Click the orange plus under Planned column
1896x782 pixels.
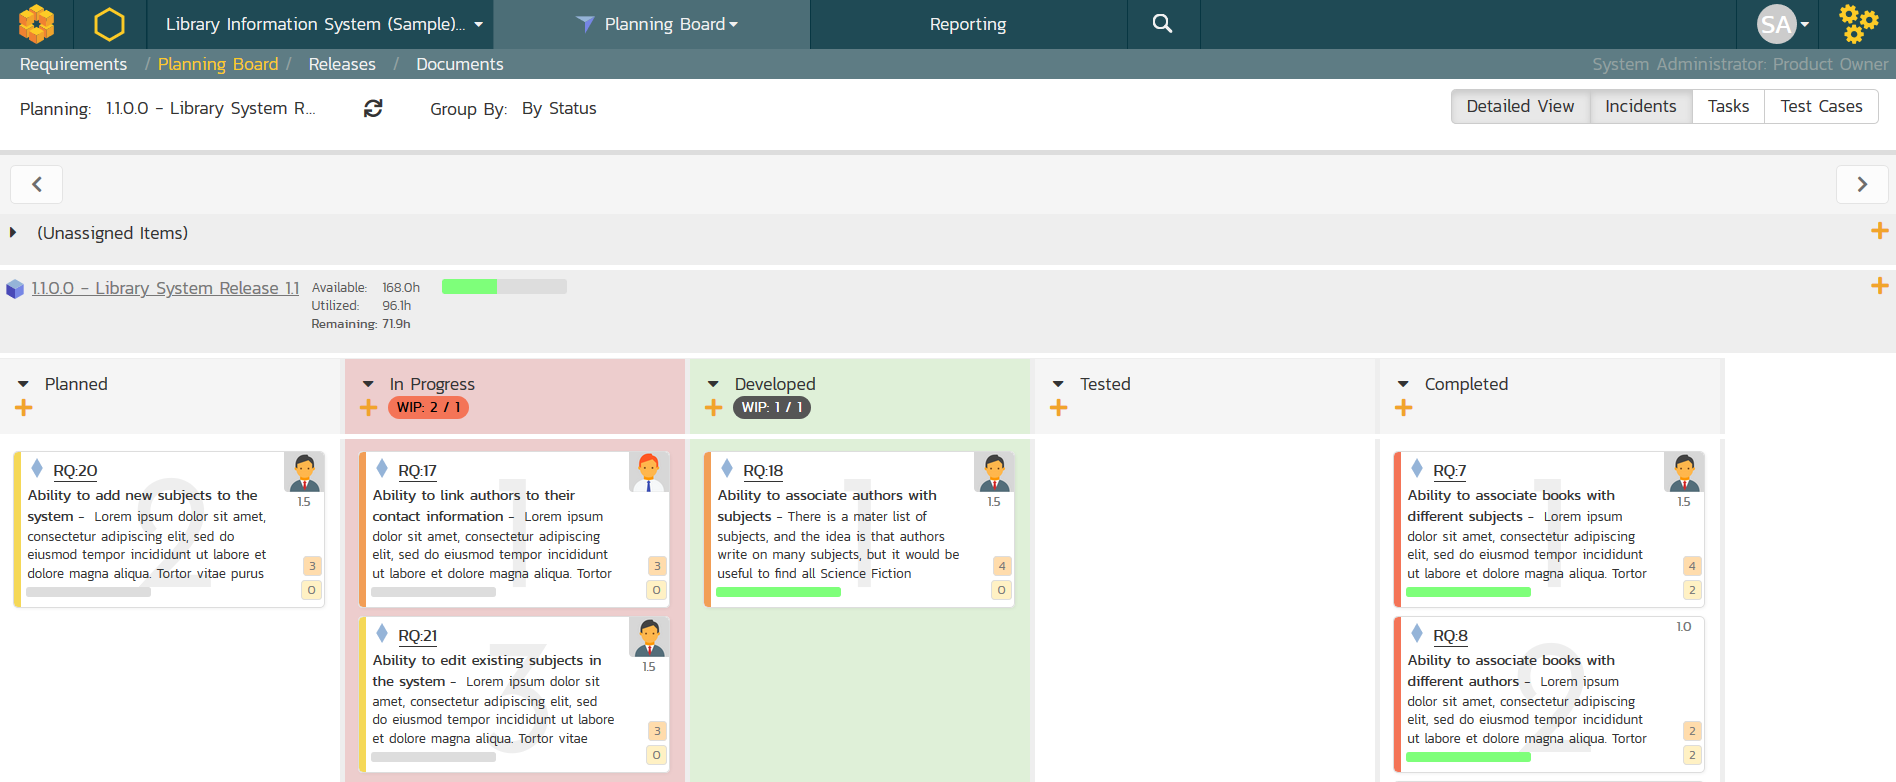(24, 408)
